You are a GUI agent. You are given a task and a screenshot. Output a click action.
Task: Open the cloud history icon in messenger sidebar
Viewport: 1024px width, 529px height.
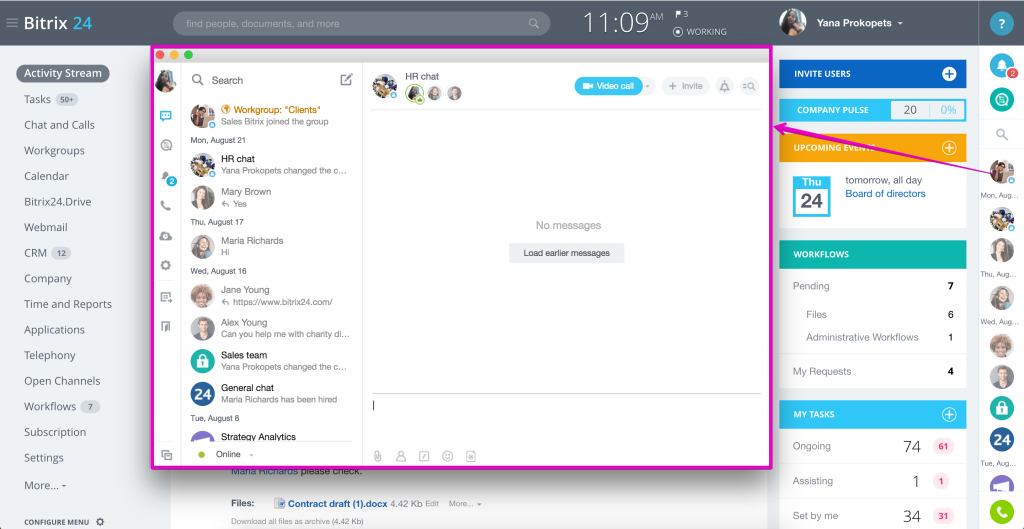pos(166,236)
